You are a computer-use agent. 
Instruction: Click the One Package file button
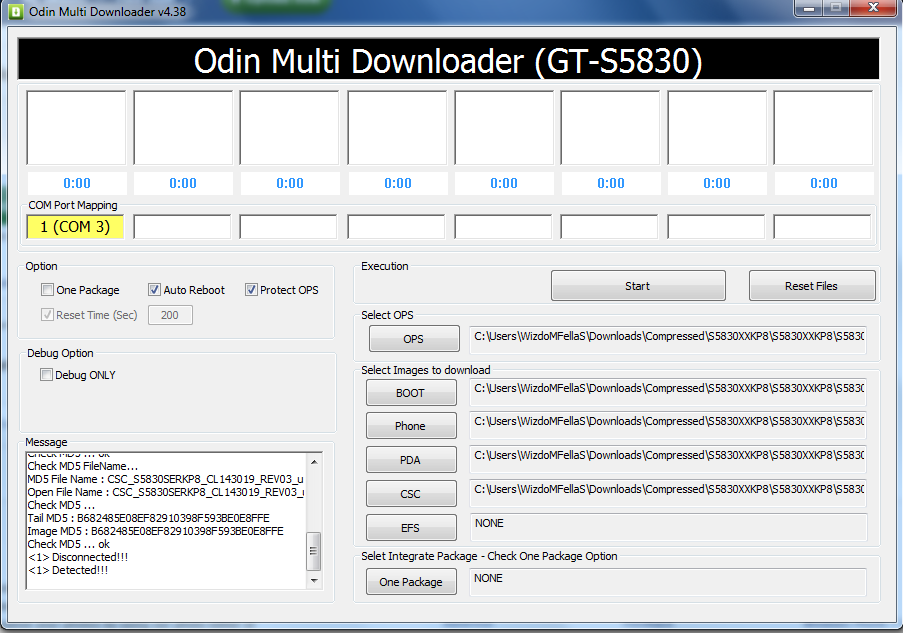[410, 582]
